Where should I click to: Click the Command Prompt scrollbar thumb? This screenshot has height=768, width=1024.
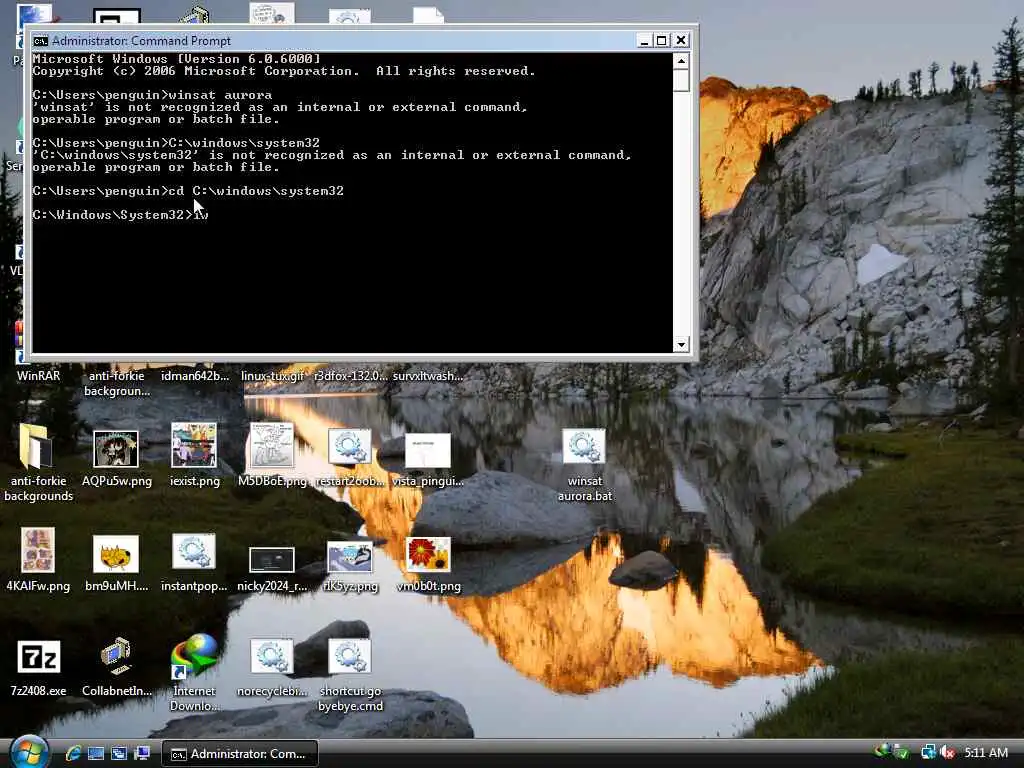(x=681, y=81)
